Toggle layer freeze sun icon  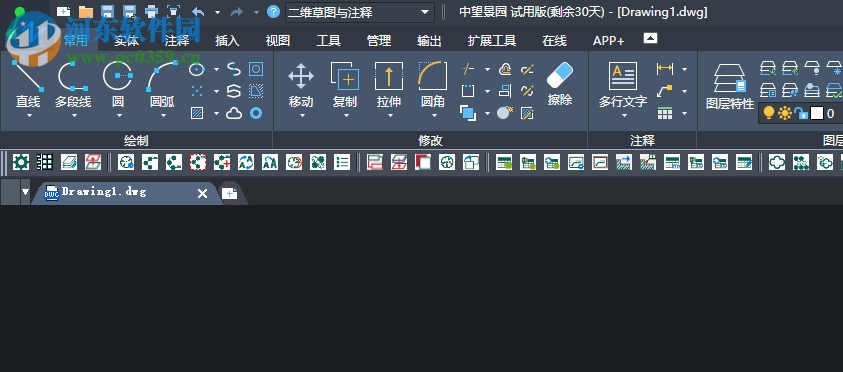[x=785, y=113]
